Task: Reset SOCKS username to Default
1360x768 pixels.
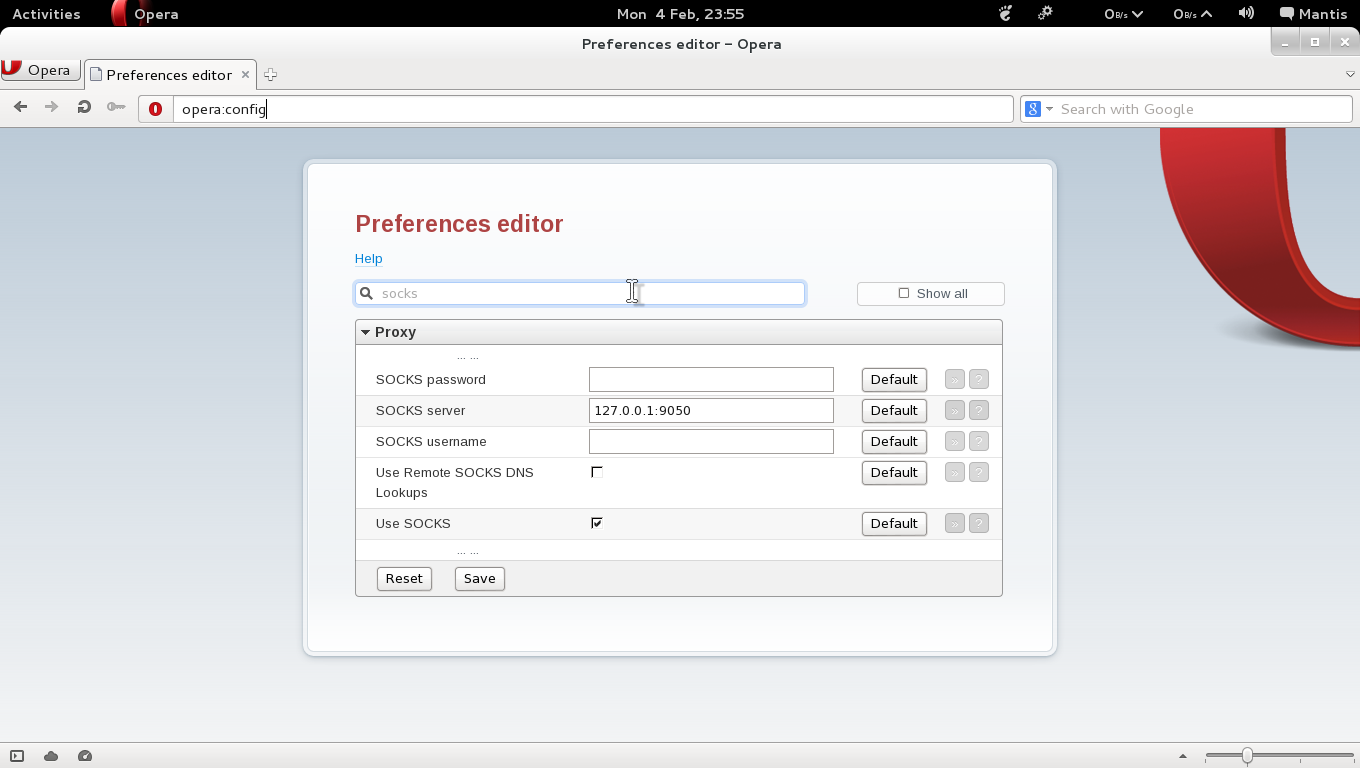Action: coord(894,442)
